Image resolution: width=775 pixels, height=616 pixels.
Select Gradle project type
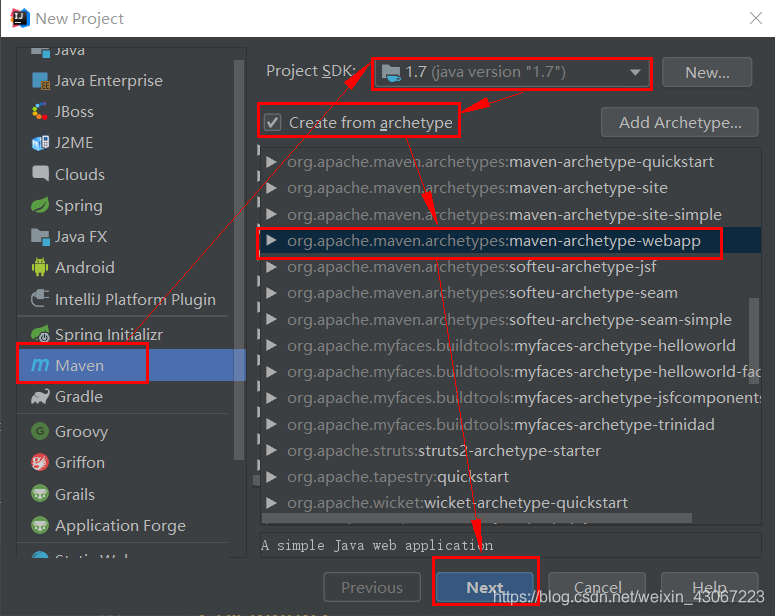tap(125, 396)
